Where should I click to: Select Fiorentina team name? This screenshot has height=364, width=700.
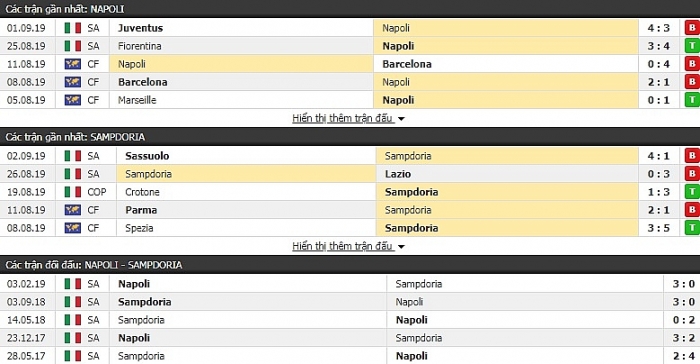tap(140, 46)
